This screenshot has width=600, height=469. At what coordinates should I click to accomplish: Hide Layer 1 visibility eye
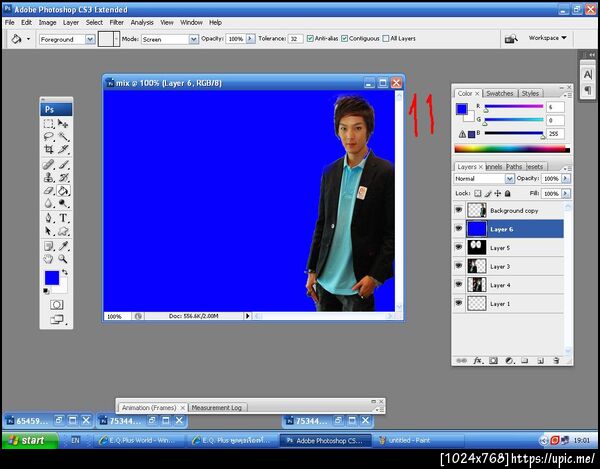pos(458,303)
